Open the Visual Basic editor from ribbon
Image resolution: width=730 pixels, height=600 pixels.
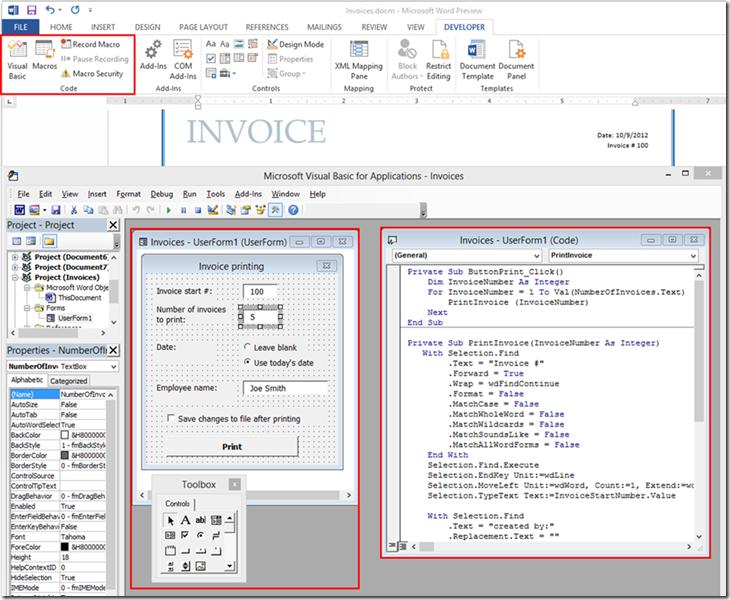[x=17, y=60]
